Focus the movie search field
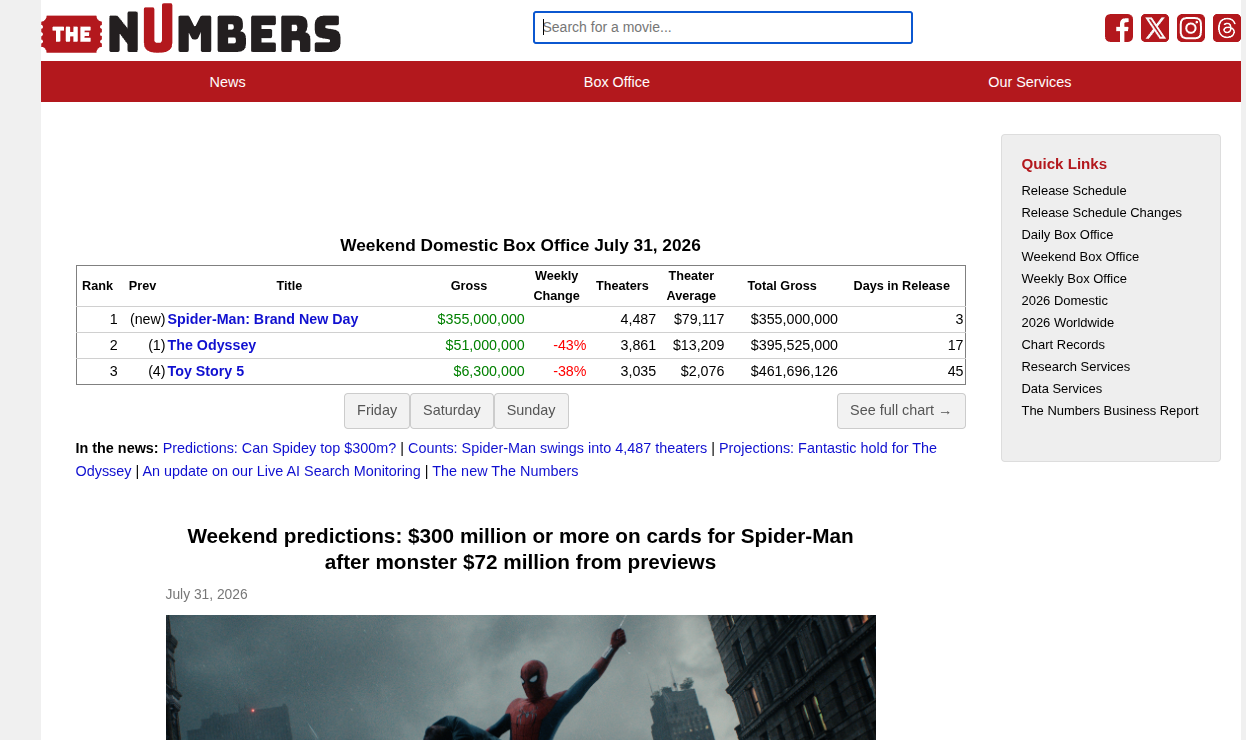 point(723,27)
